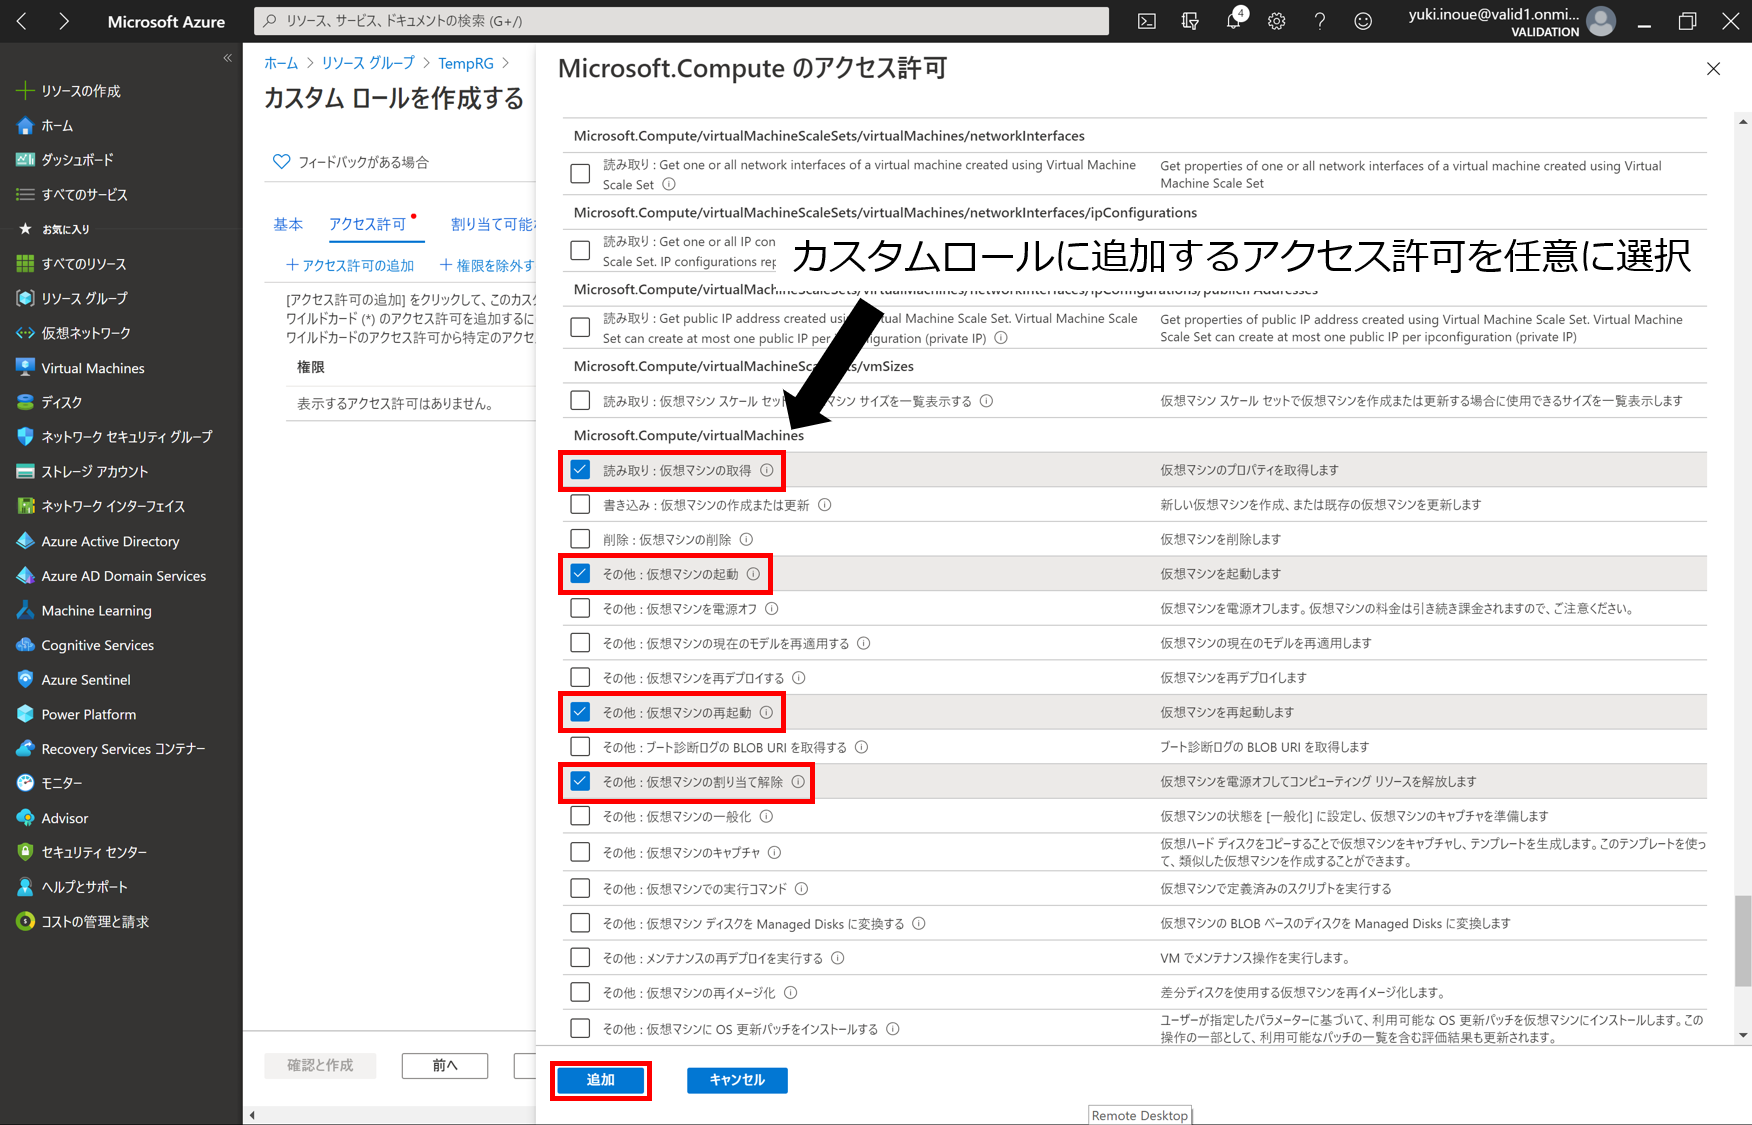Uncheck 読み取り : 仮想マシンの取得
This screenshot has width=1752, height=1125.
580,470
